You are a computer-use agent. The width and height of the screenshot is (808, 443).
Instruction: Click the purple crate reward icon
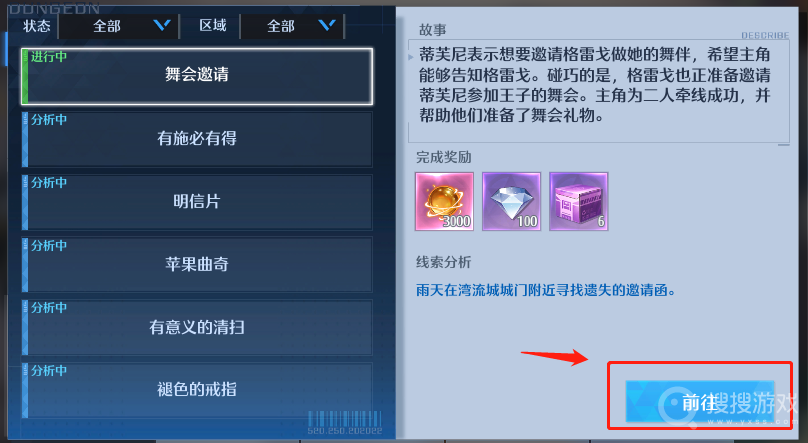click(579, 201)
